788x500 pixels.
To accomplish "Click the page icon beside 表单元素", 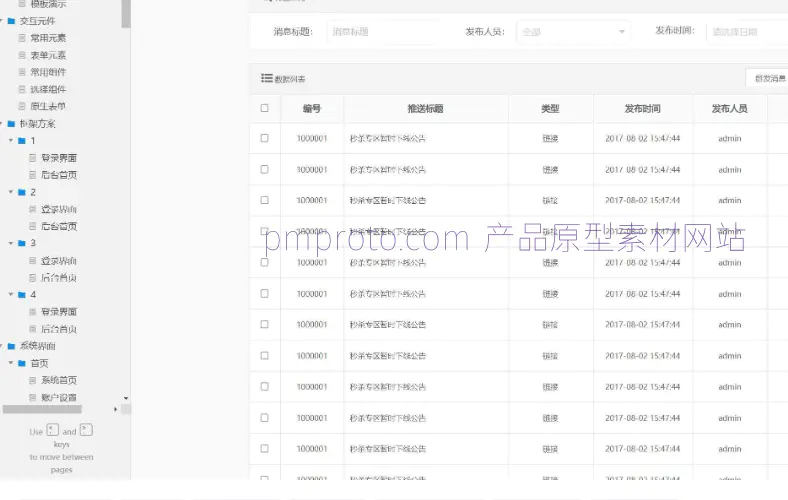I will coord(21,55).
